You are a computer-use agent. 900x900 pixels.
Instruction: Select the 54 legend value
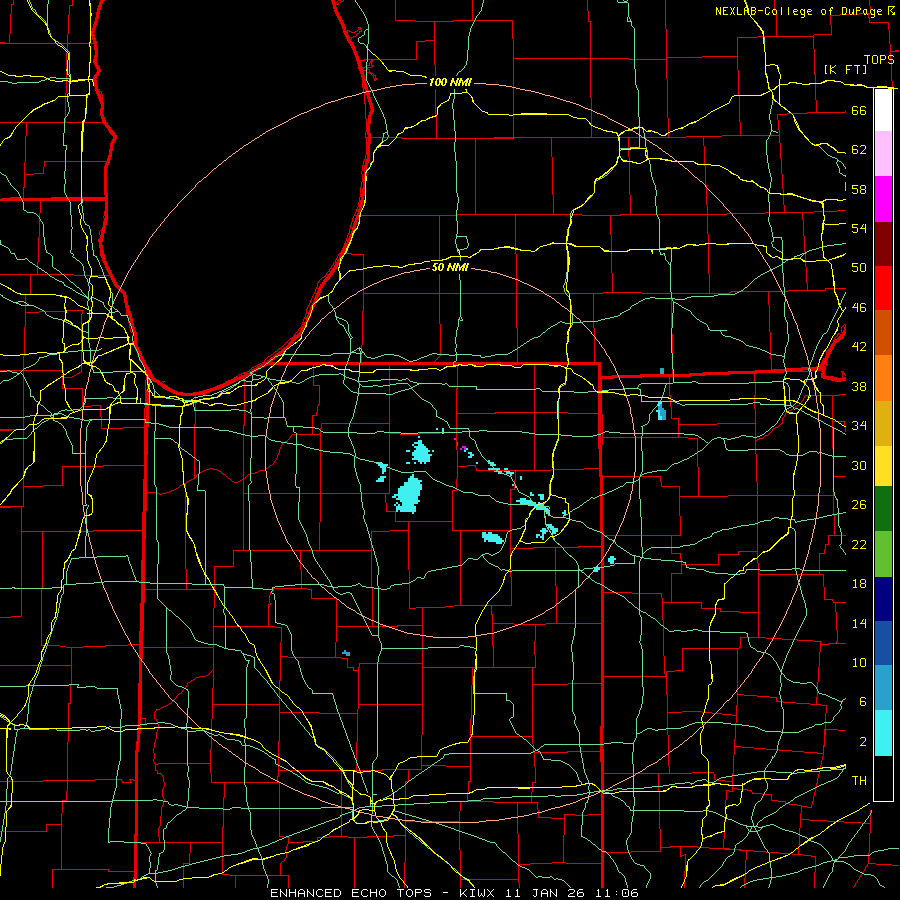pyautogui.click(x=859, y=228)
